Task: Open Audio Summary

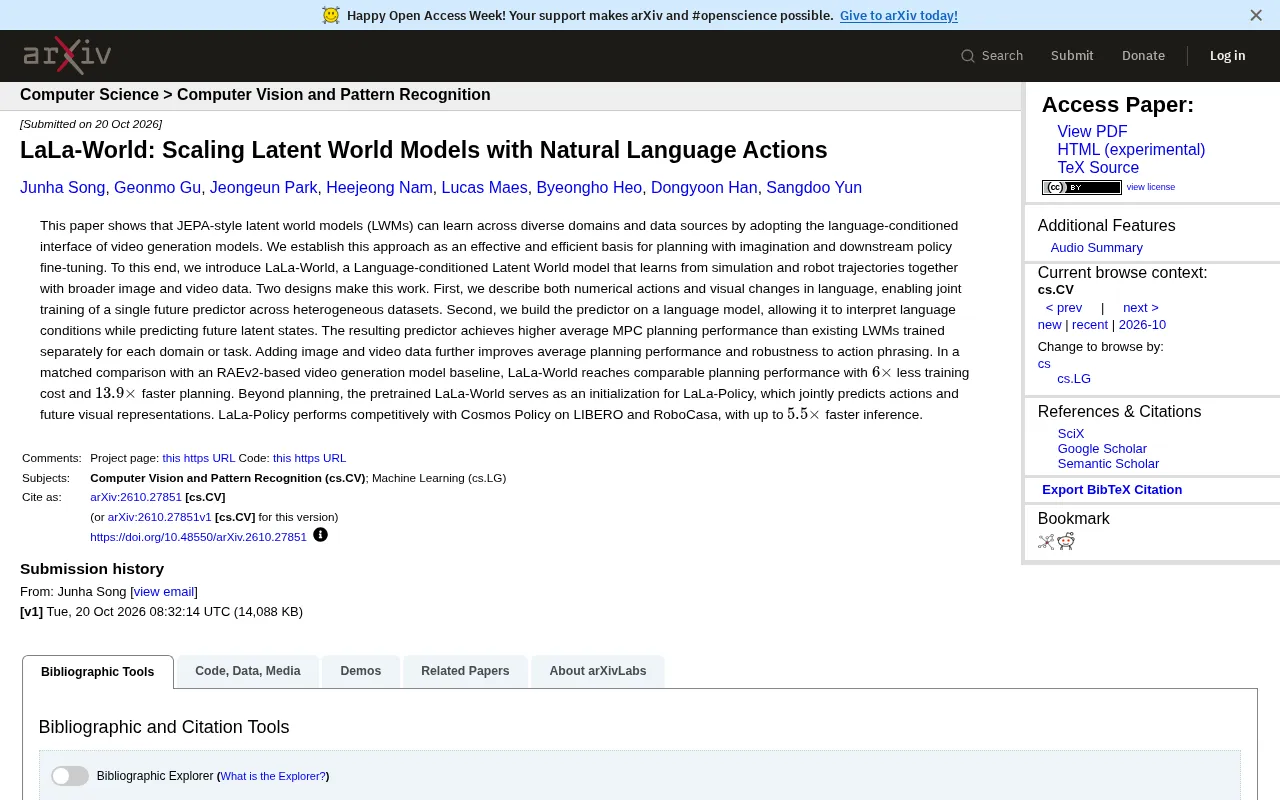Action: coord(1096,248)
